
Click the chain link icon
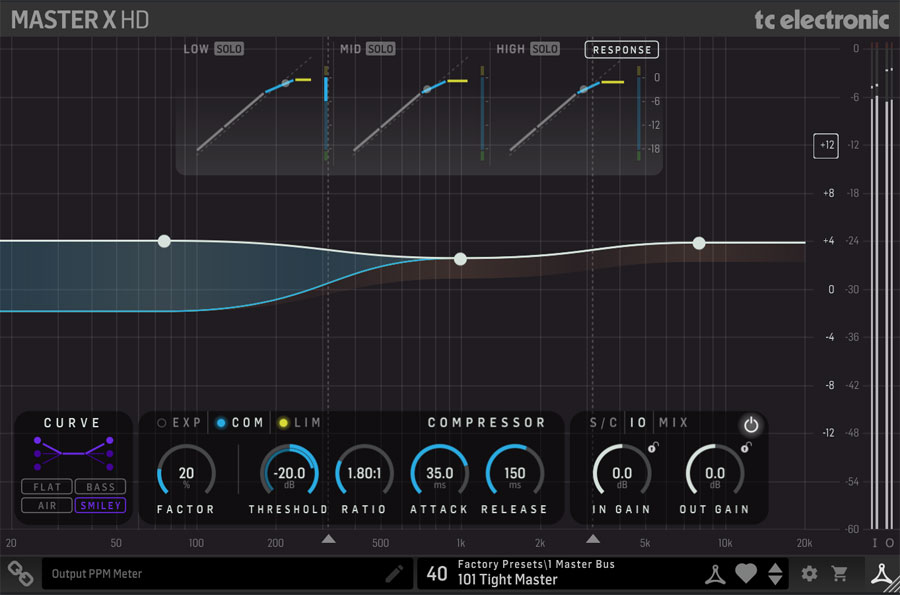[20, 573]
